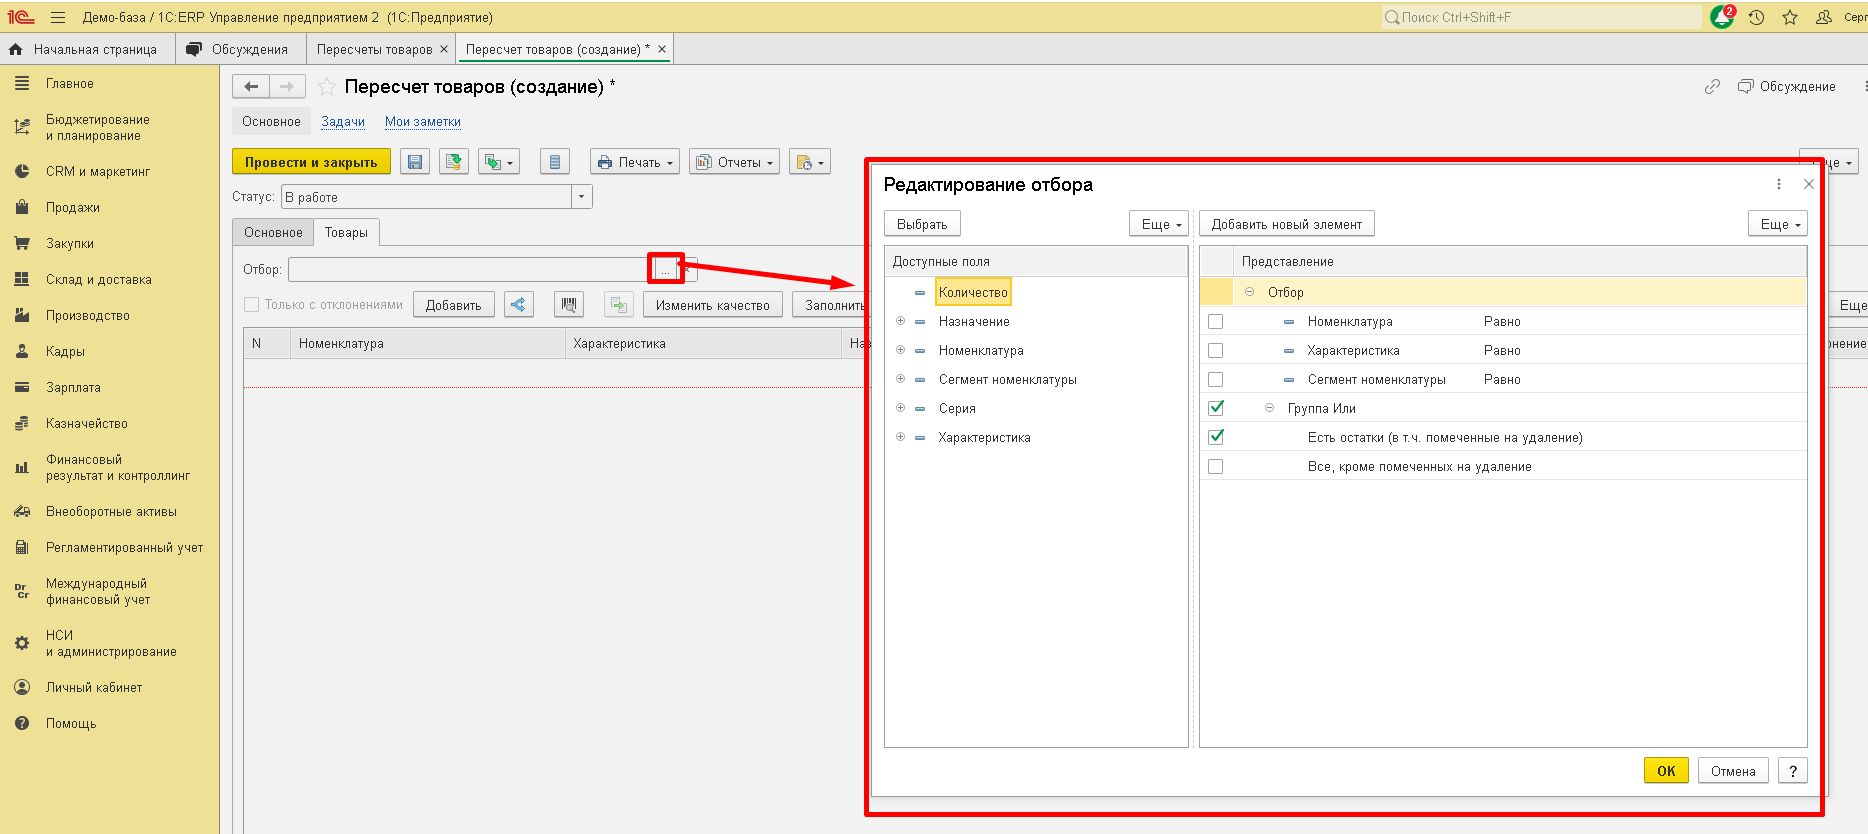Click the document structure list icon

click(555, 162)
